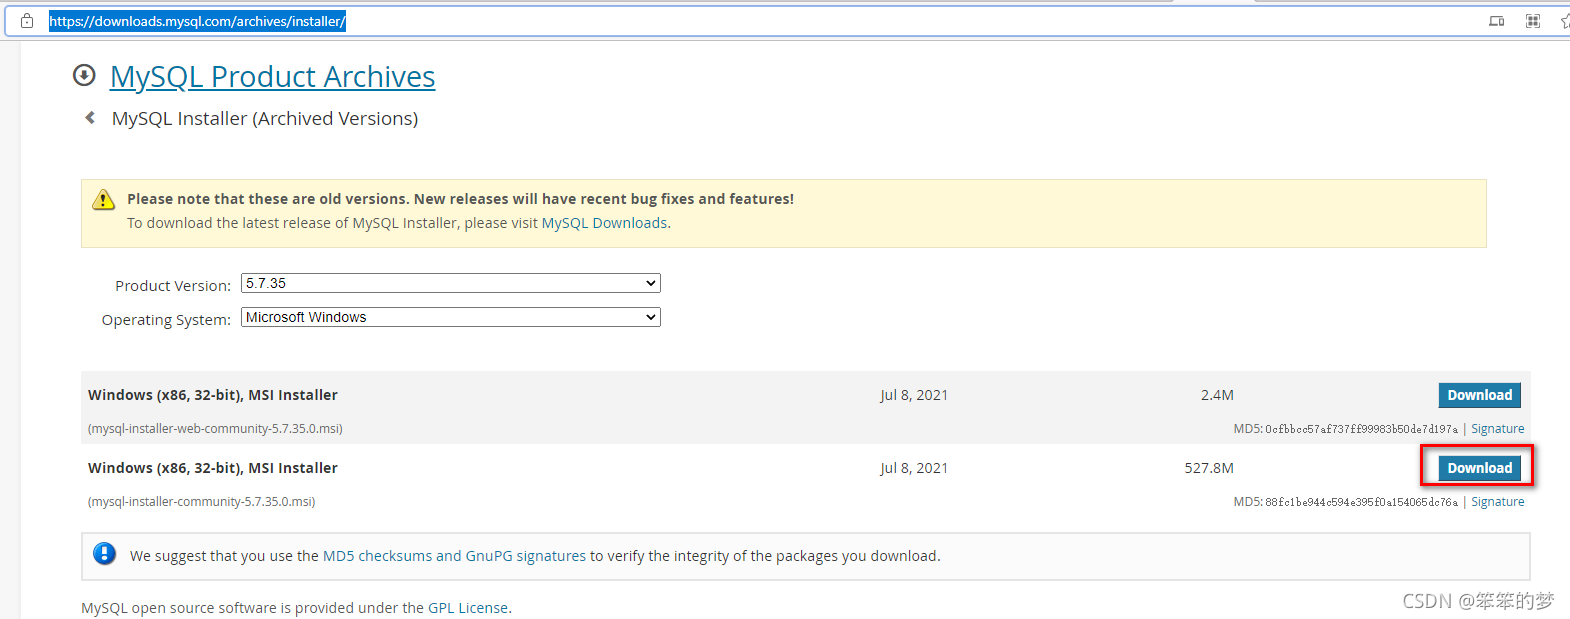Click the Operating System label
The height and width of the screenshot is (619, 1570).
coord(166,320)
